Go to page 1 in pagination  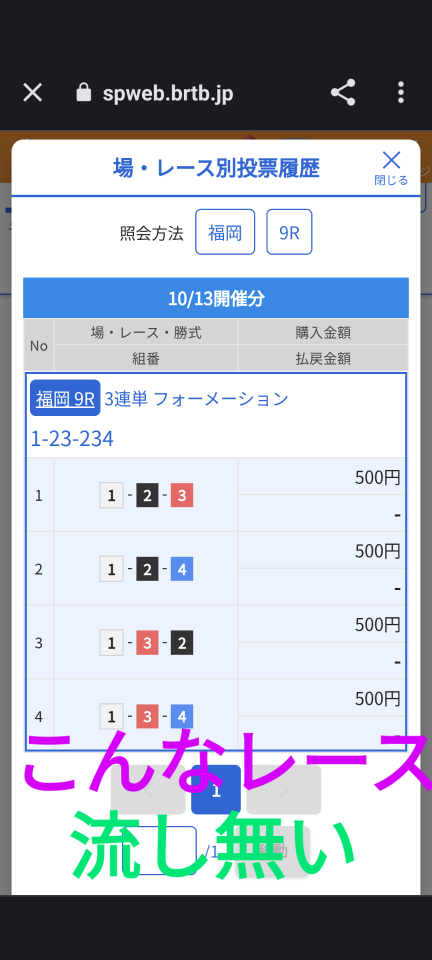pyautogui.click(x=215, y=790)
